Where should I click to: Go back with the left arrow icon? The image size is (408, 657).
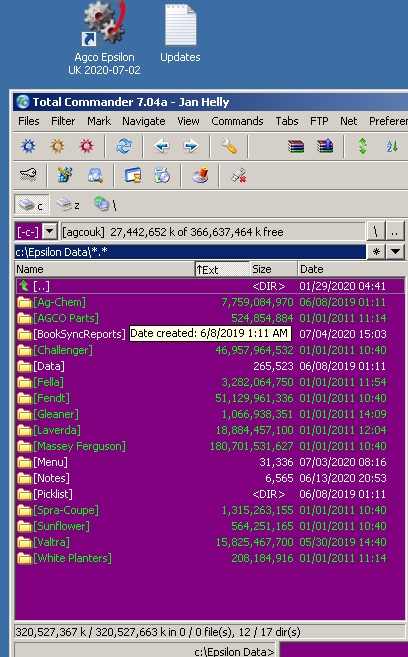(x=162, y=146)
